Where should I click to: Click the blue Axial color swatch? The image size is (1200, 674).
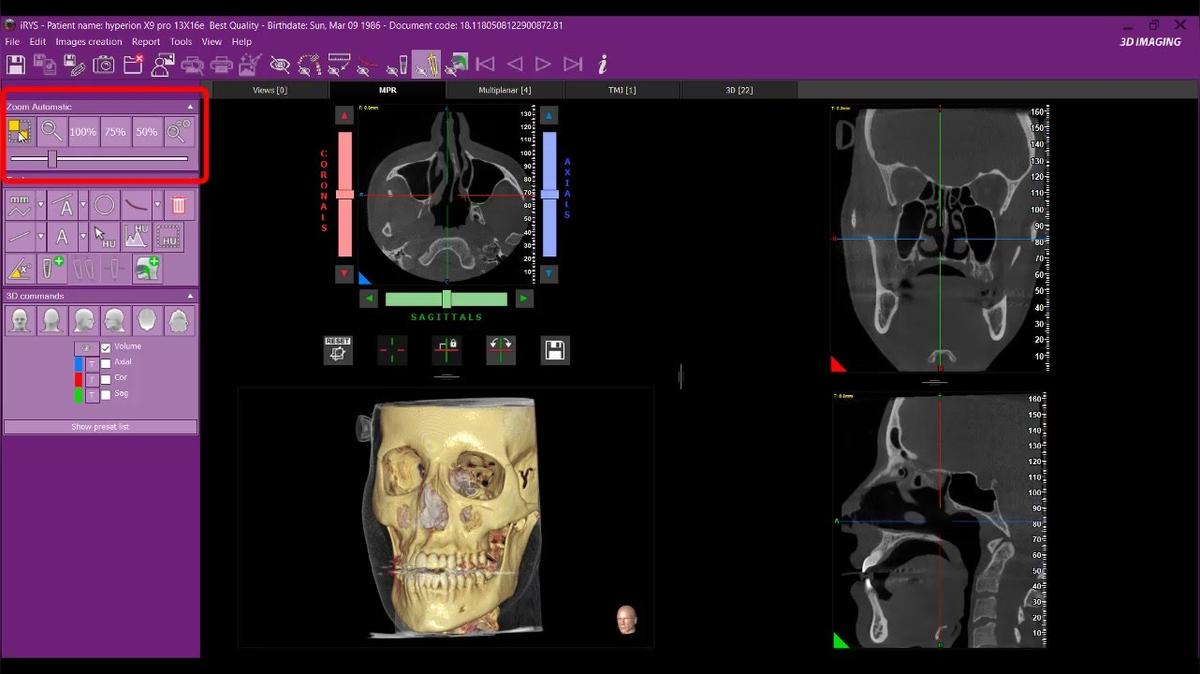[78, 363]
